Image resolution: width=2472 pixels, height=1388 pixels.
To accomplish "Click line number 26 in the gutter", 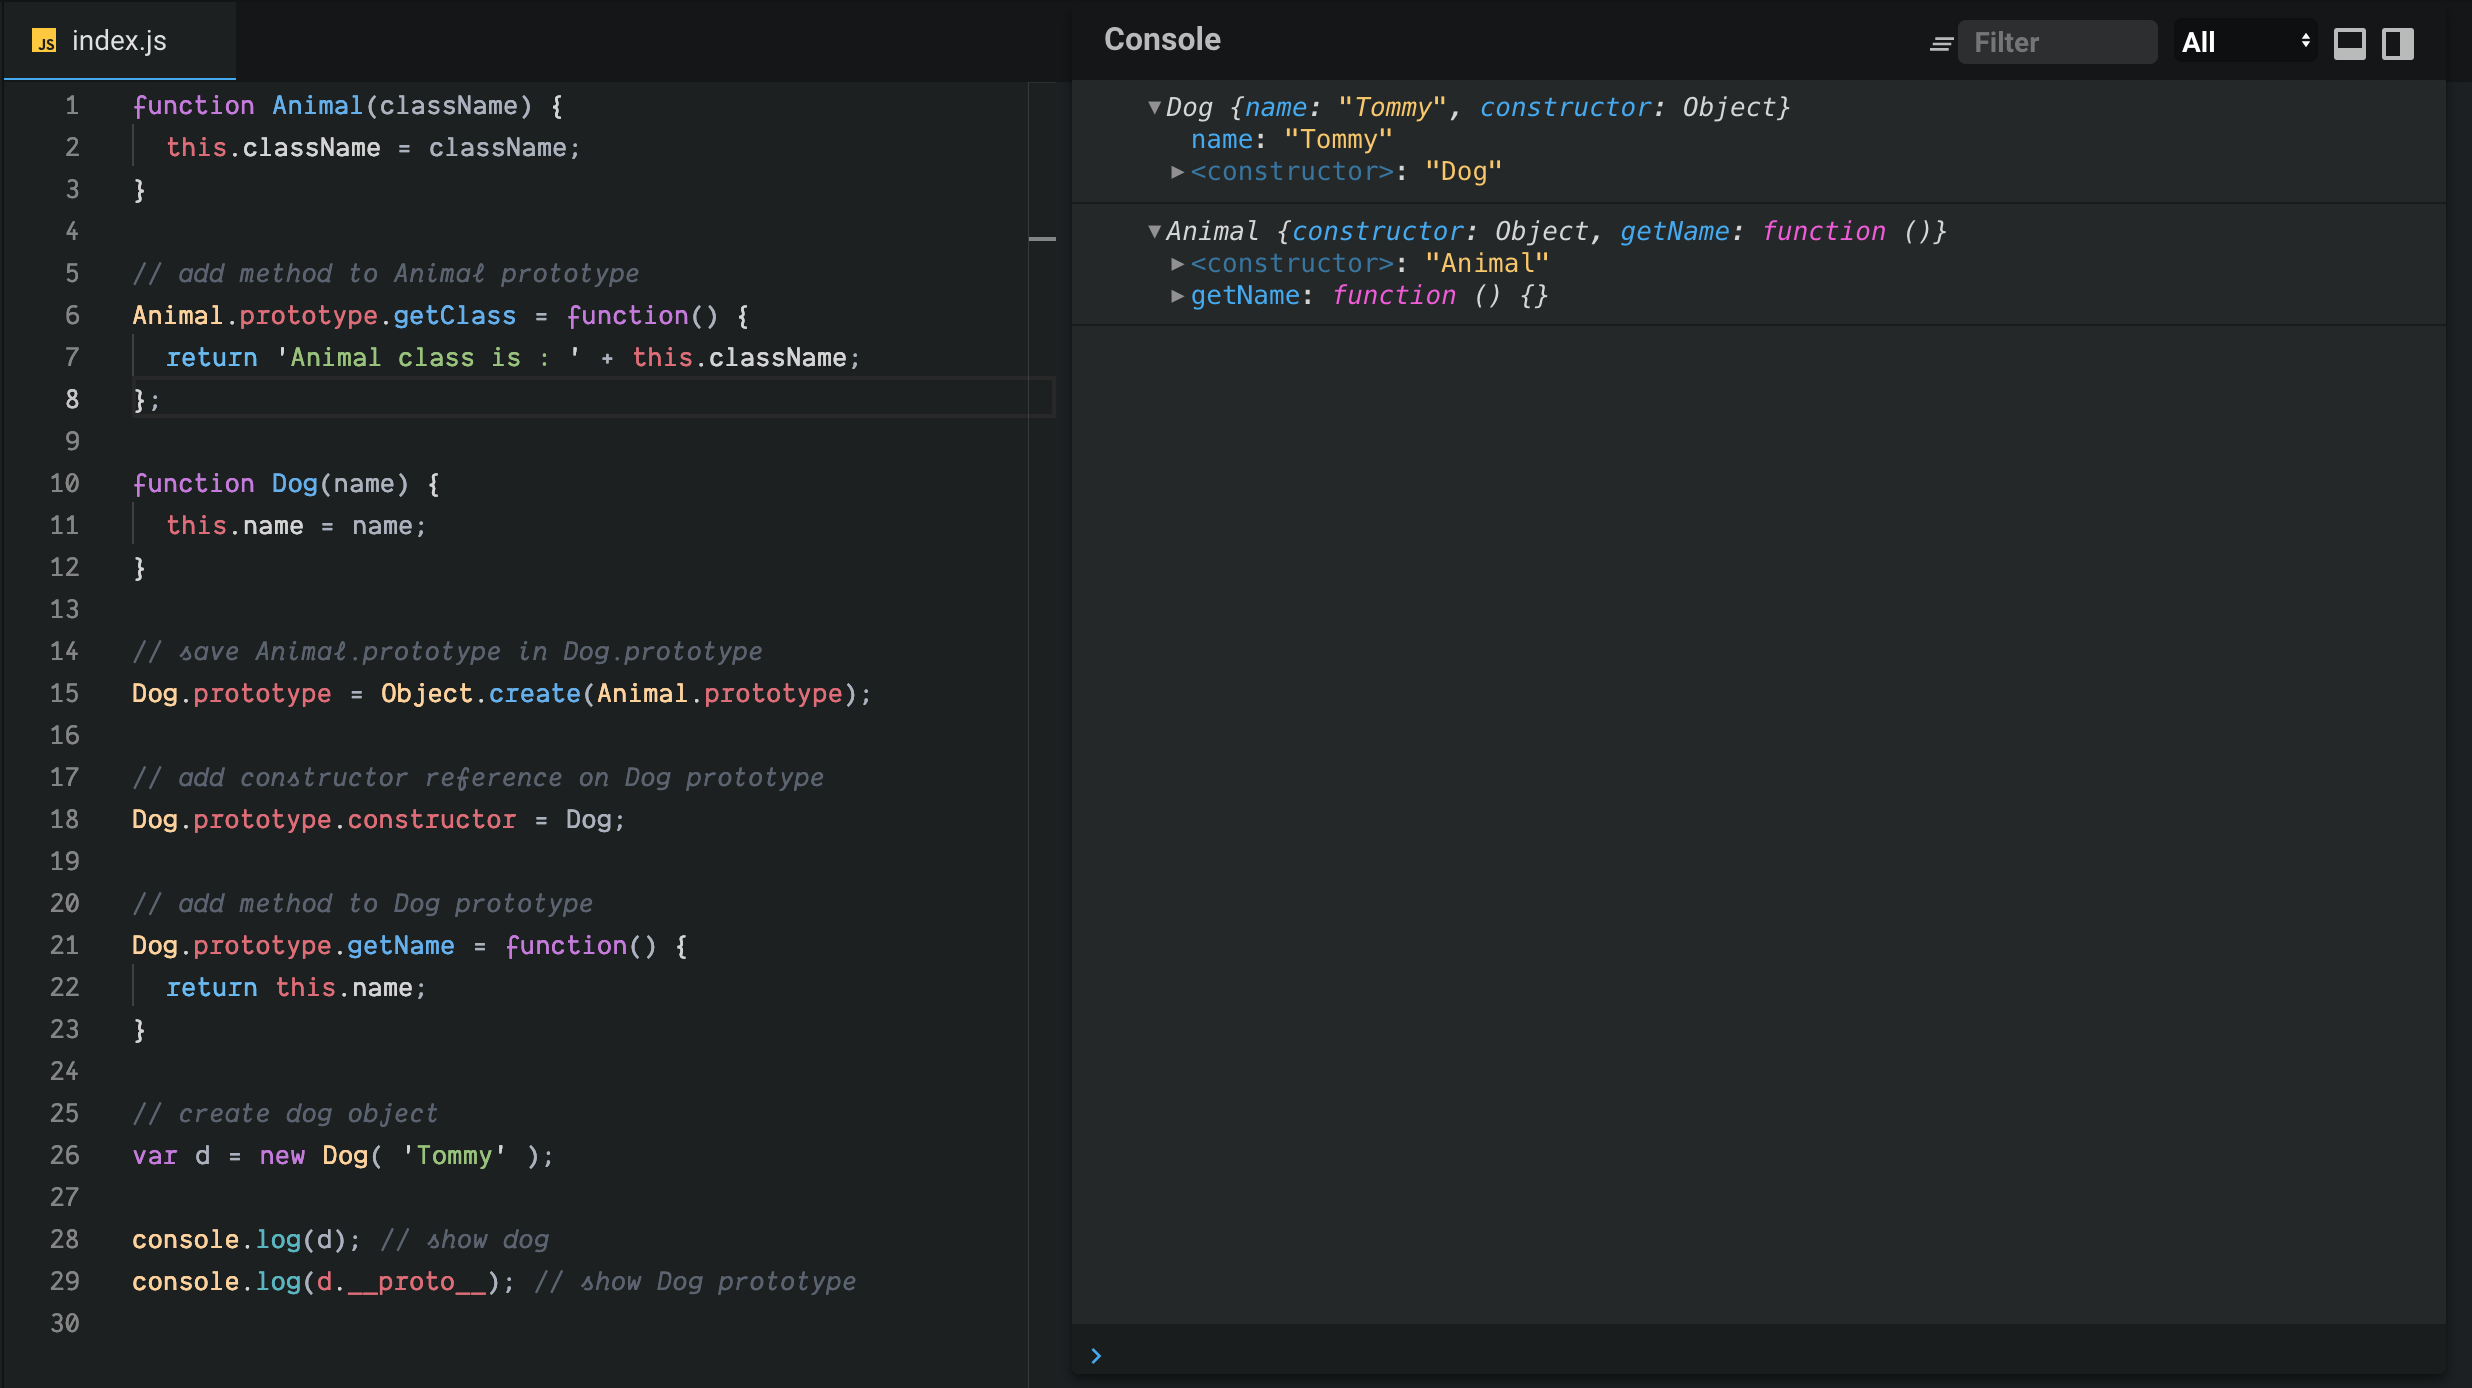I will (x=65, y=1155).
